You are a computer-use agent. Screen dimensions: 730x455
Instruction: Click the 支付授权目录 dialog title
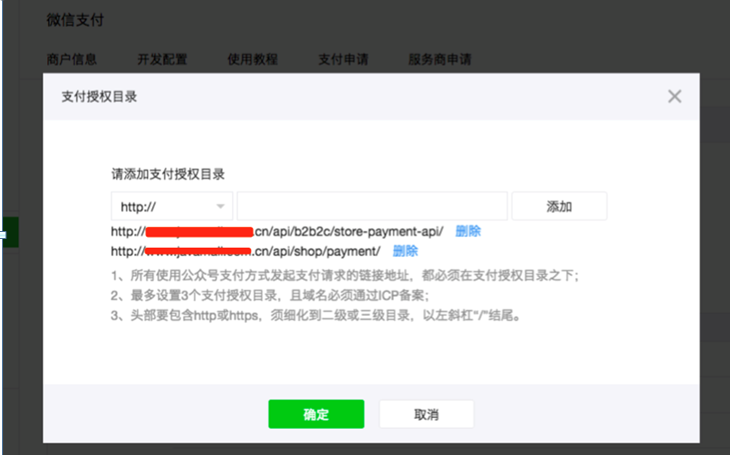pos(99,97)
